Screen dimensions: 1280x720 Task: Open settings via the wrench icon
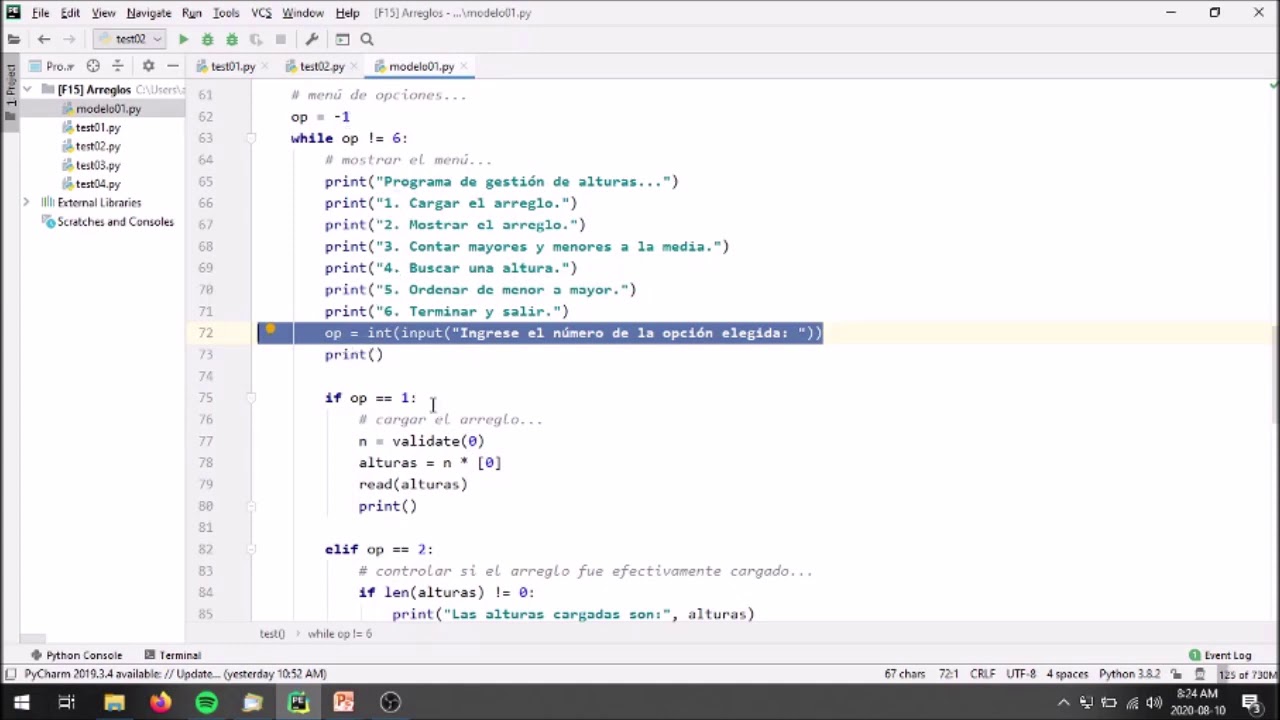click(x=312, y=39)
